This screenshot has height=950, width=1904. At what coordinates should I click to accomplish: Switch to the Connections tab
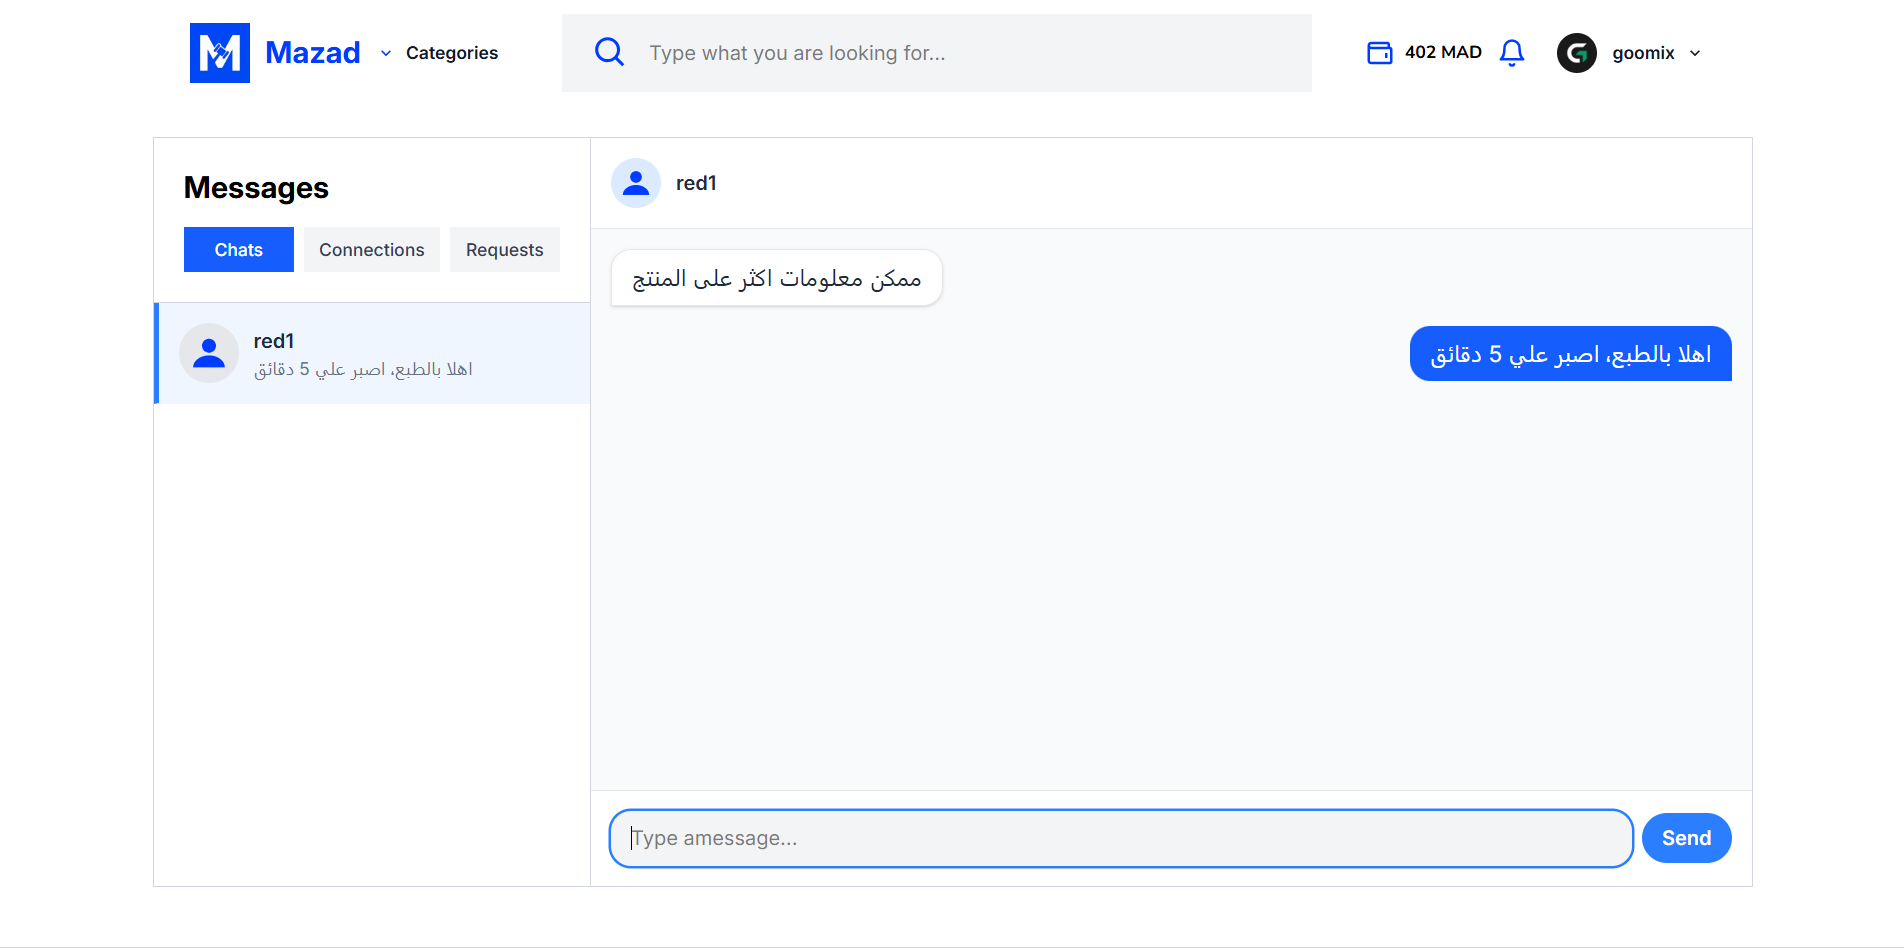point(372,250)
